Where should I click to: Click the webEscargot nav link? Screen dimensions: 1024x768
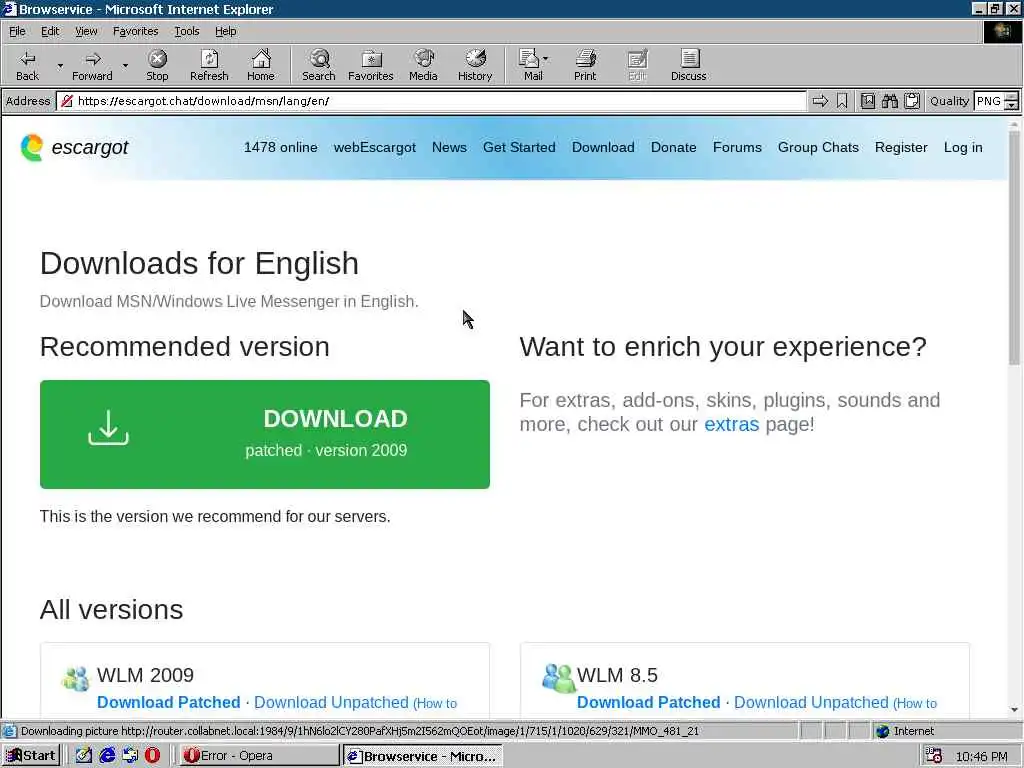[374, 147]
